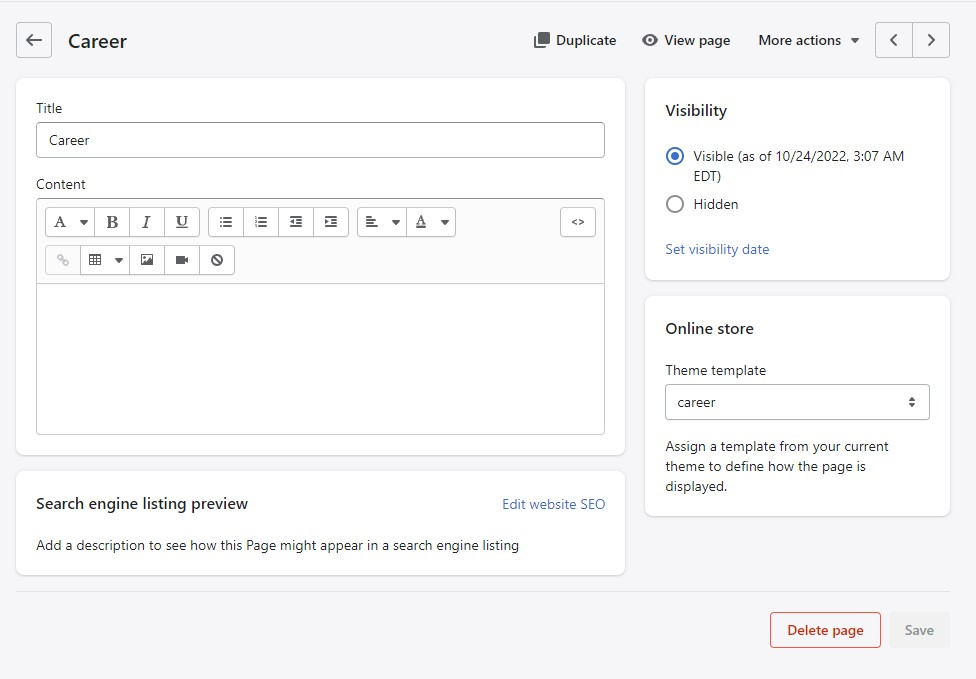Viewport: 976px width, 679px height.
Task: Click the Clear formatting icon
Action: pos(217,260)
